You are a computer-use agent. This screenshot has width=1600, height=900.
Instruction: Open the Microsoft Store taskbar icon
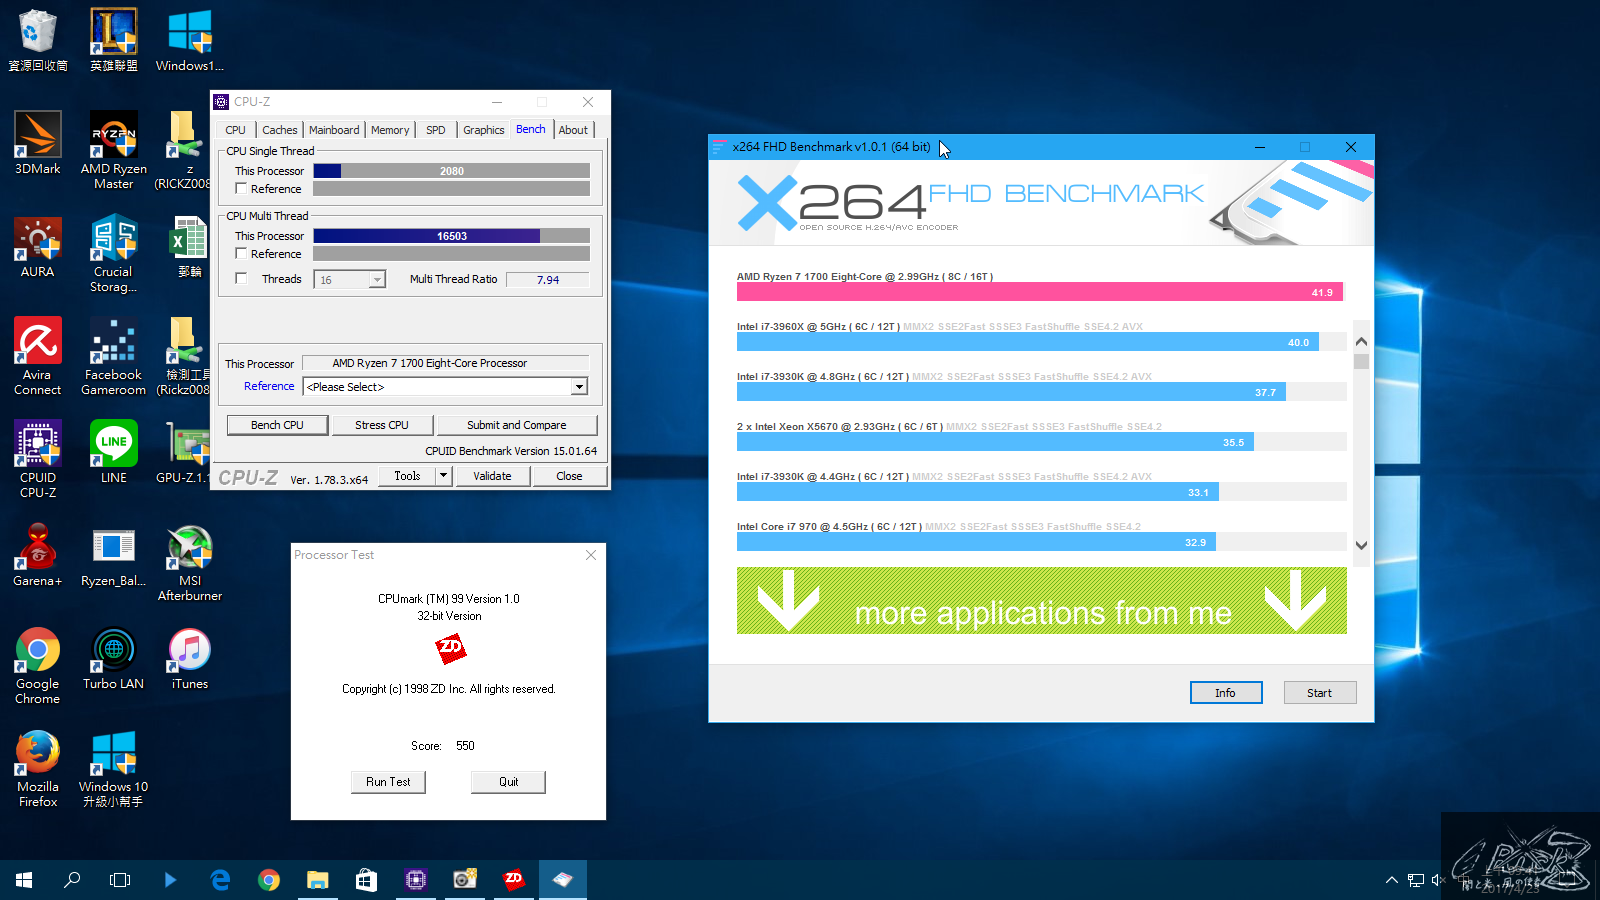366,880
